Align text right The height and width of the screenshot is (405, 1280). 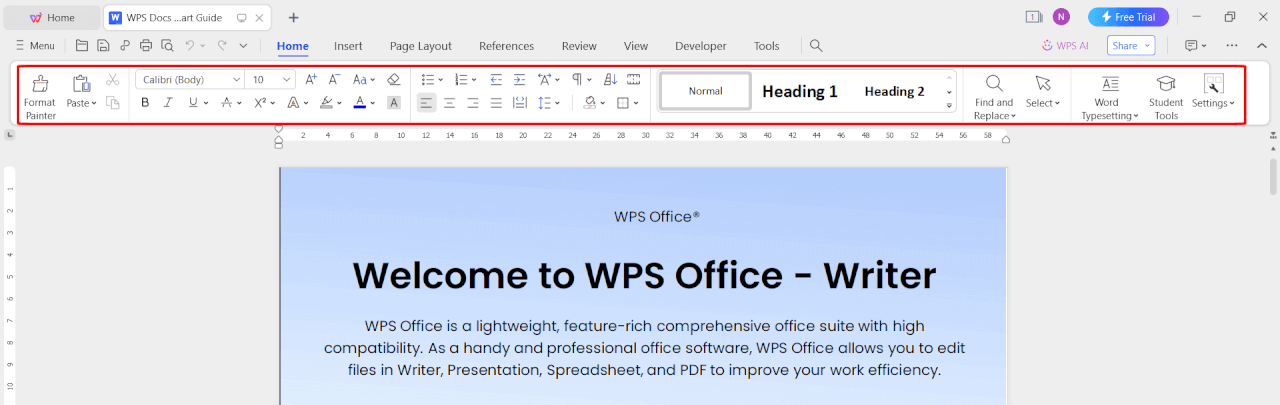[473, 102]
